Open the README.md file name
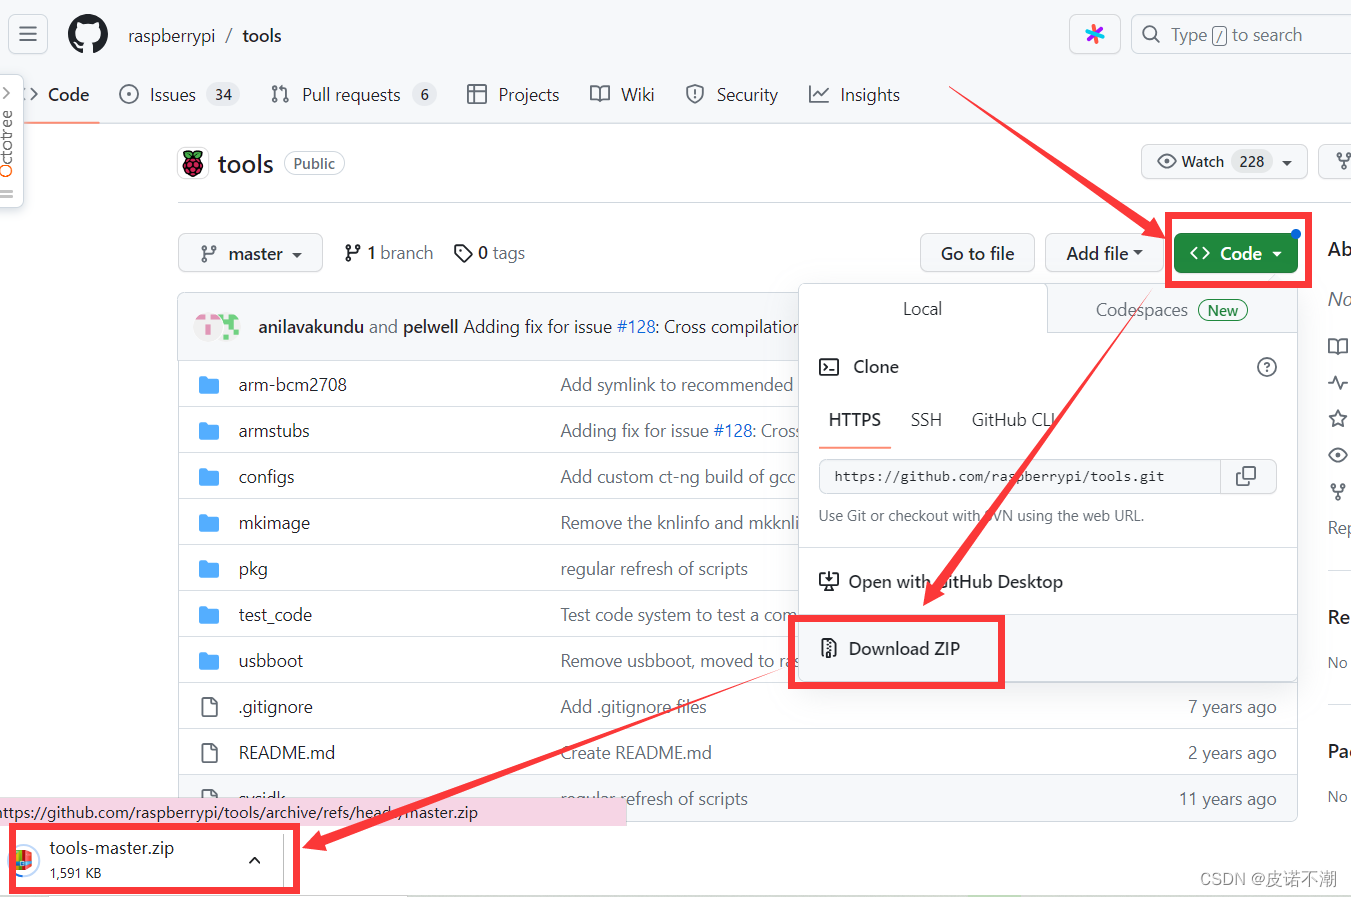The image size is (1351, 897). tap(287, 753)
